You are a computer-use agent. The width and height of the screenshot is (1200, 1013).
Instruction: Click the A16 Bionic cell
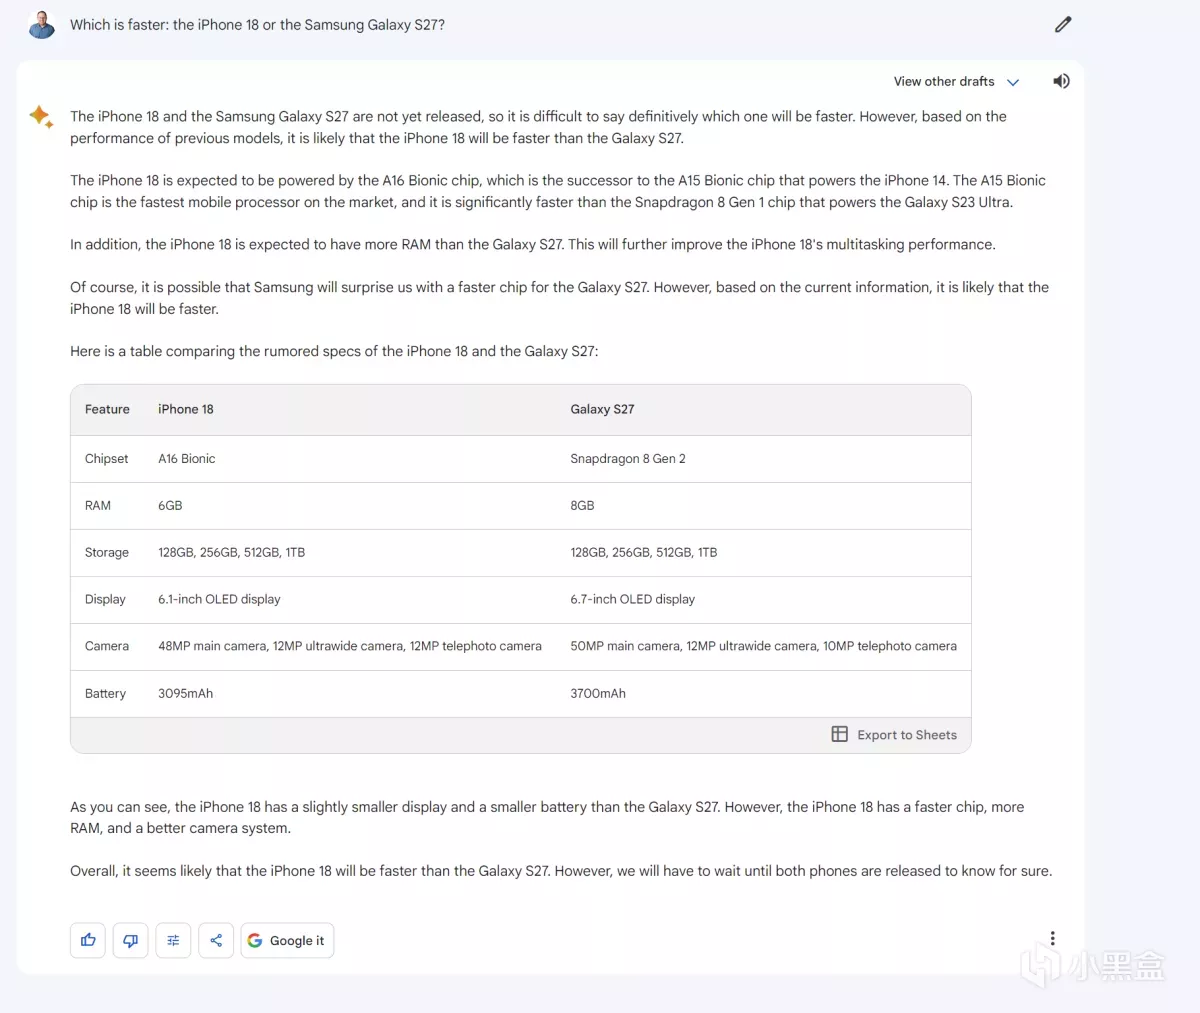click(x=187, y=459)
